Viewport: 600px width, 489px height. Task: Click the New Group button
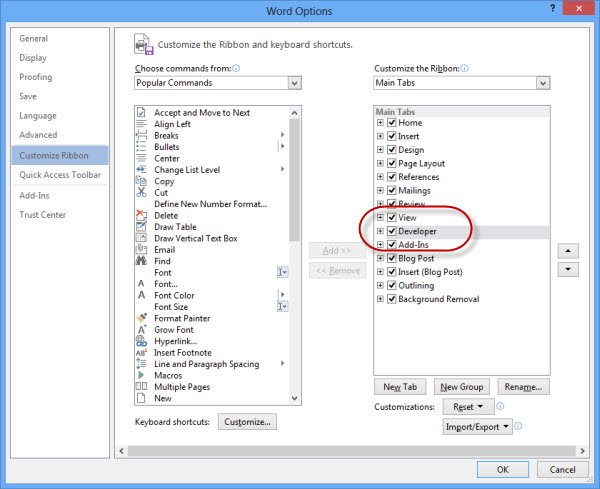pos(461,387)
